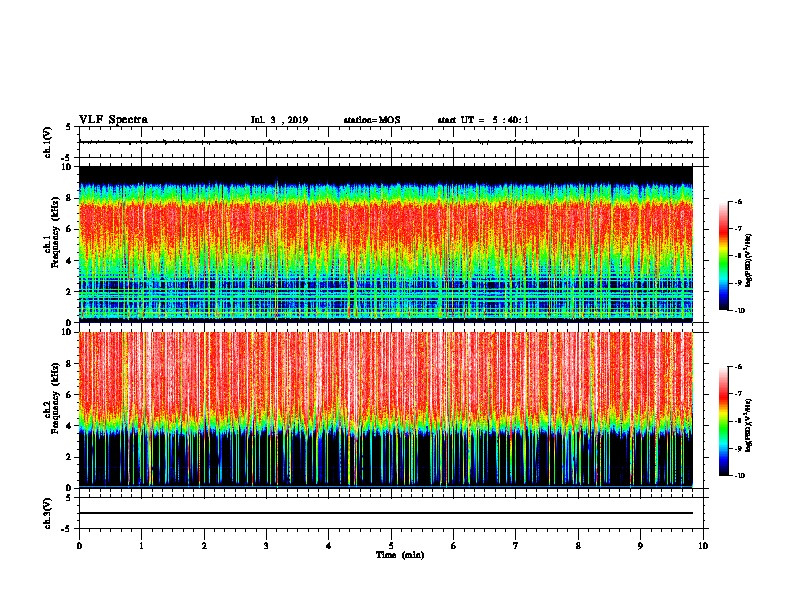Image resolution: width=792 pixels, height=612 pixels.
Task: Click the '6' kHz tick of ch.2 spectrogram
Action: click(69, 394)
